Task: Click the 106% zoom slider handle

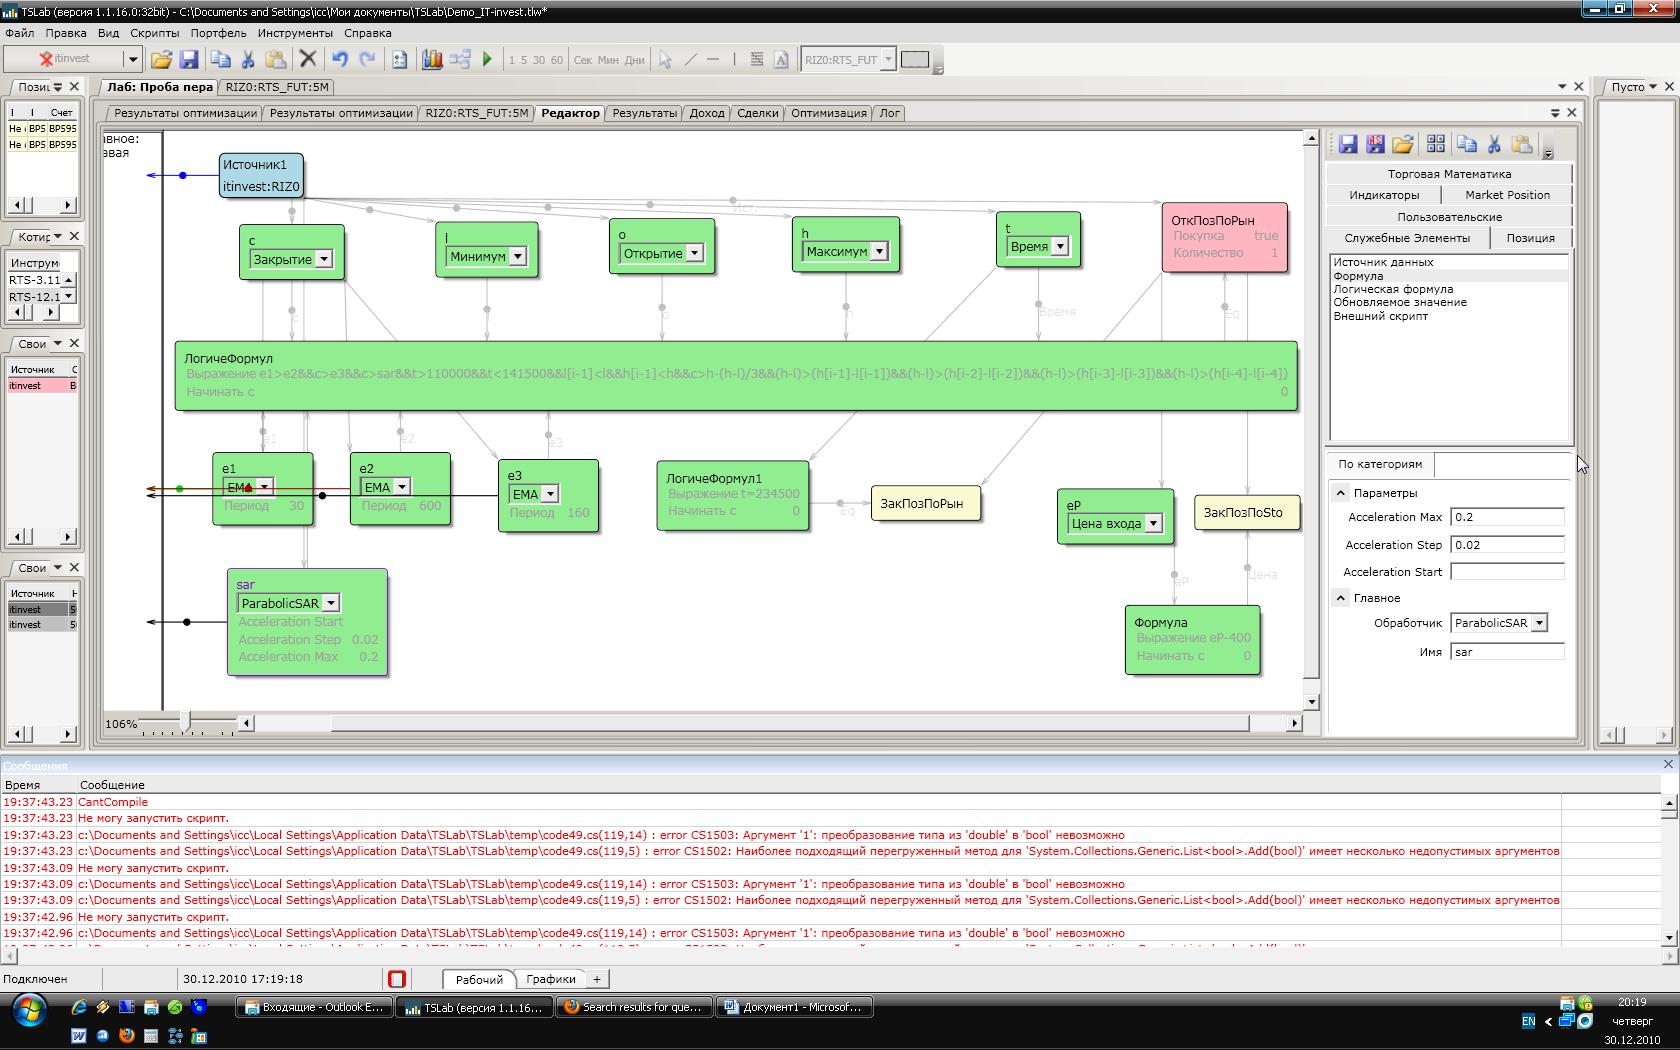Action: coord(186,722)
